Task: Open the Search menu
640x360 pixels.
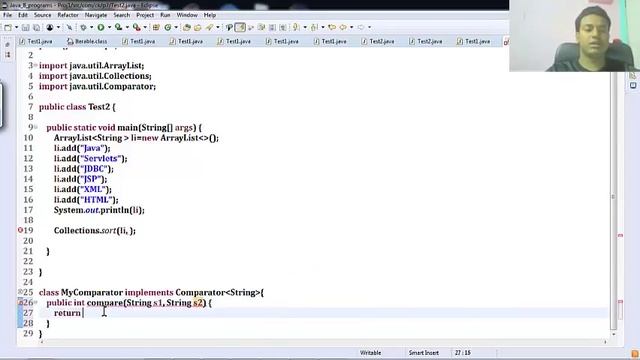Action: (122, 15)
